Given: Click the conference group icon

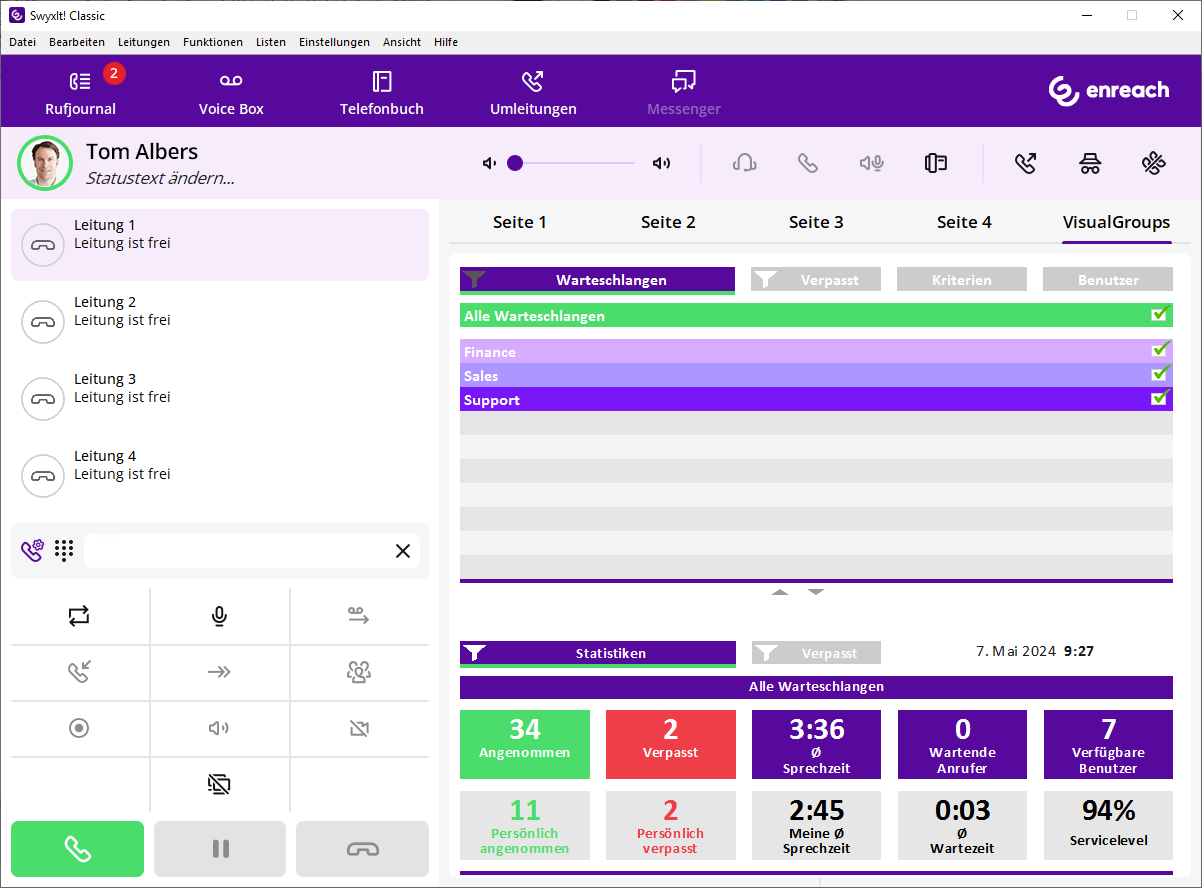Looking at the screenshot, I should 359,672.
